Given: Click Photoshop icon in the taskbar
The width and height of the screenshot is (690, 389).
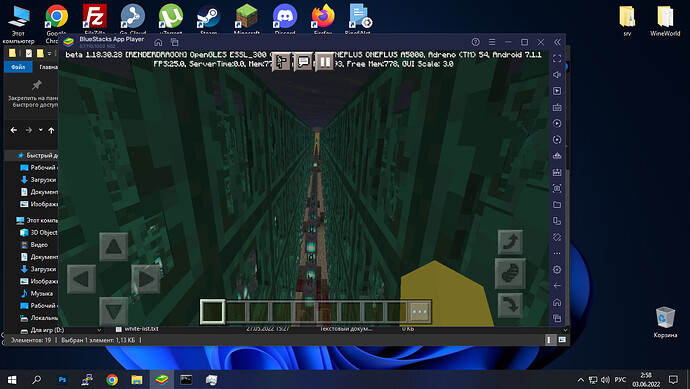Looking at the screenshot, I should (62, 379).
